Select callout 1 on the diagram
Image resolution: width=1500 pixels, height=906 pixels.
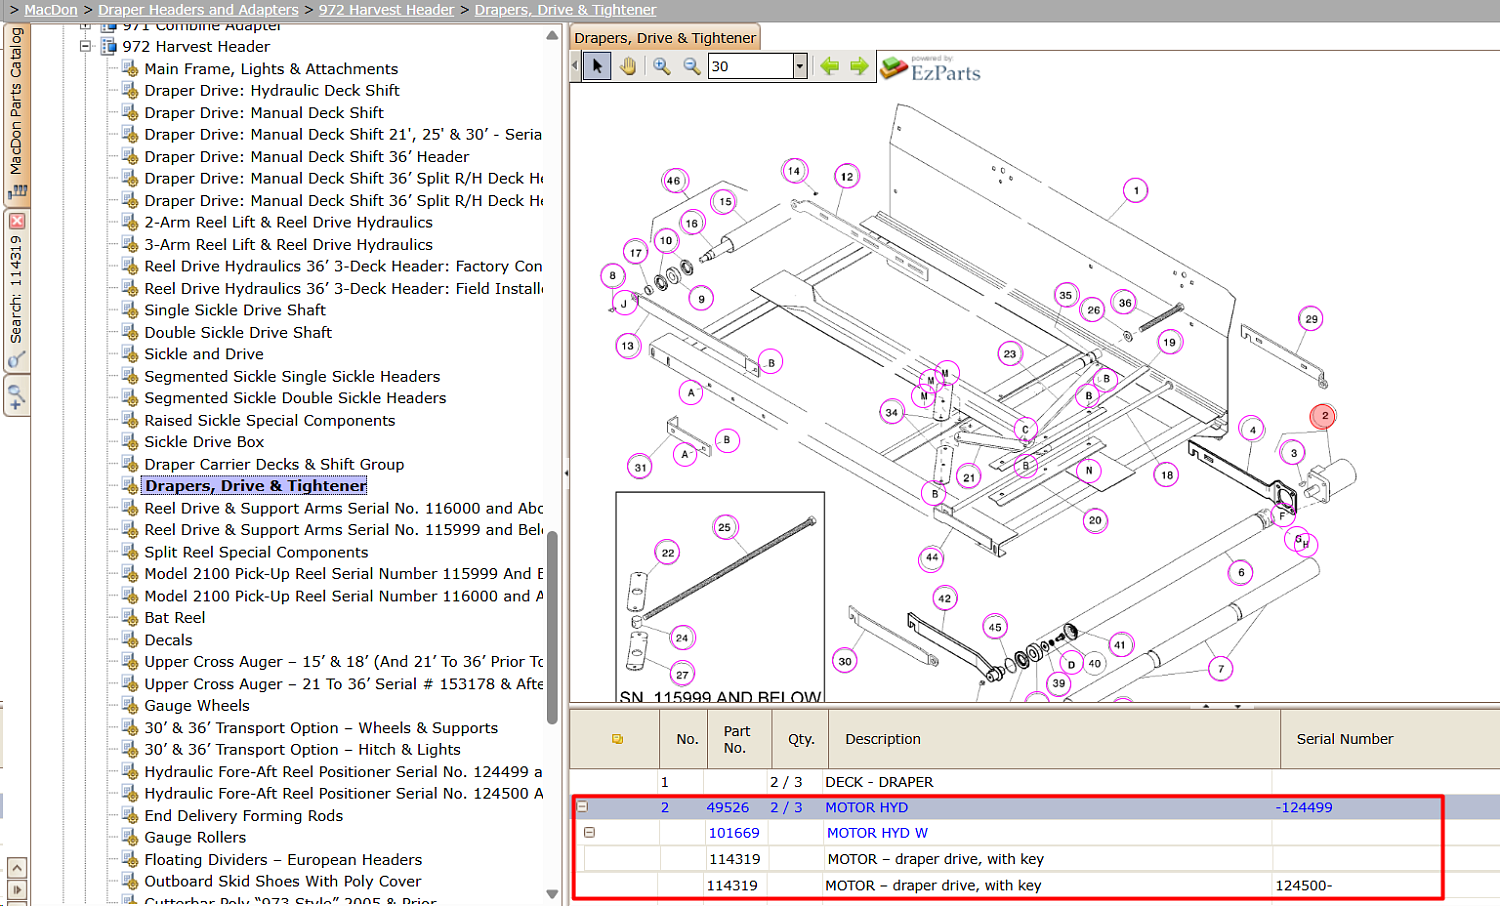[x=1135, y=190]
